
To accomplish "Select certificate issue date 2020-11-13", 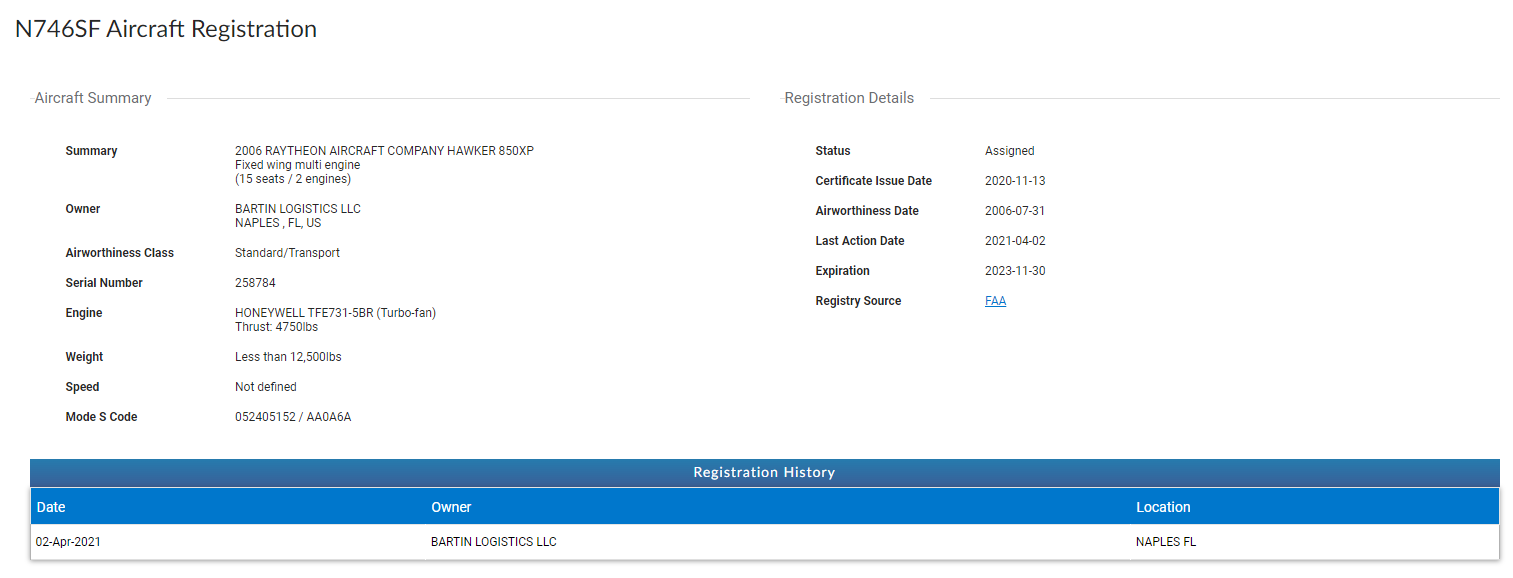I will pos(1015,181).
